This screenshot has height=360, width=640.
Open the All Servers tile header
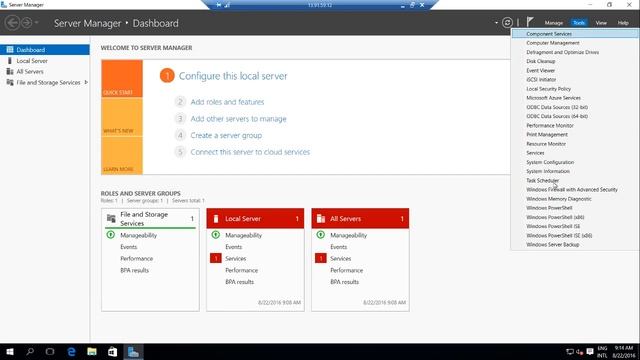point(360,219)
